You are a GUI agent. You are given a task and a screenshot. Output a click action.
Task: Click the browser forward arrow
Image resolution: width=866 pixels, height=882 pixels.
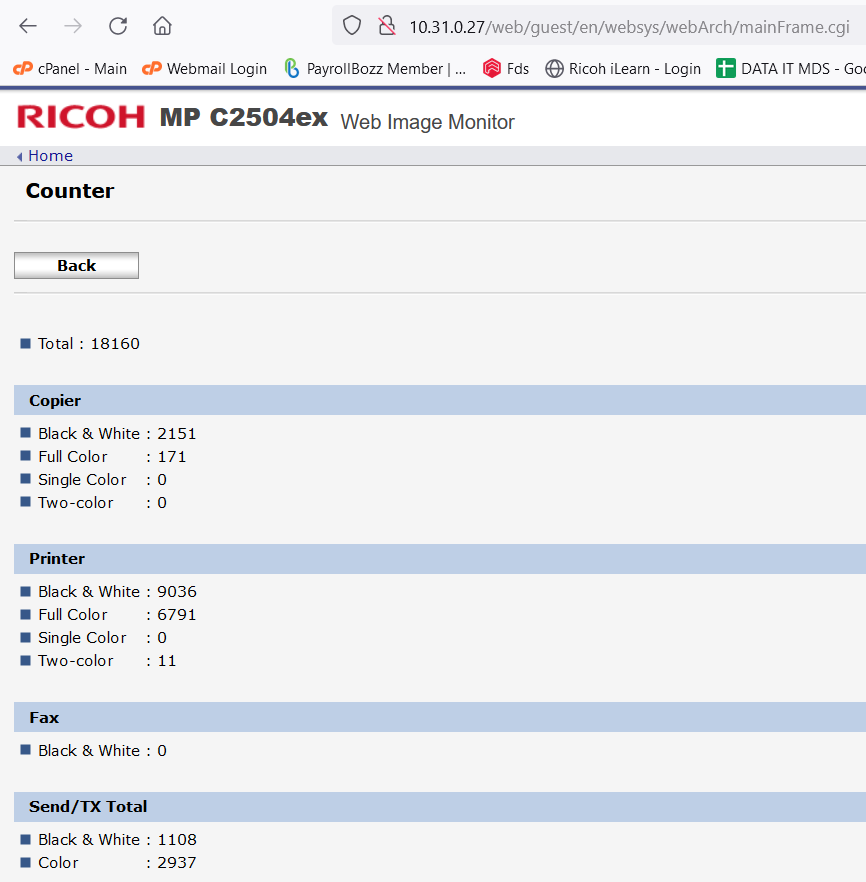[x=73, y=26]
